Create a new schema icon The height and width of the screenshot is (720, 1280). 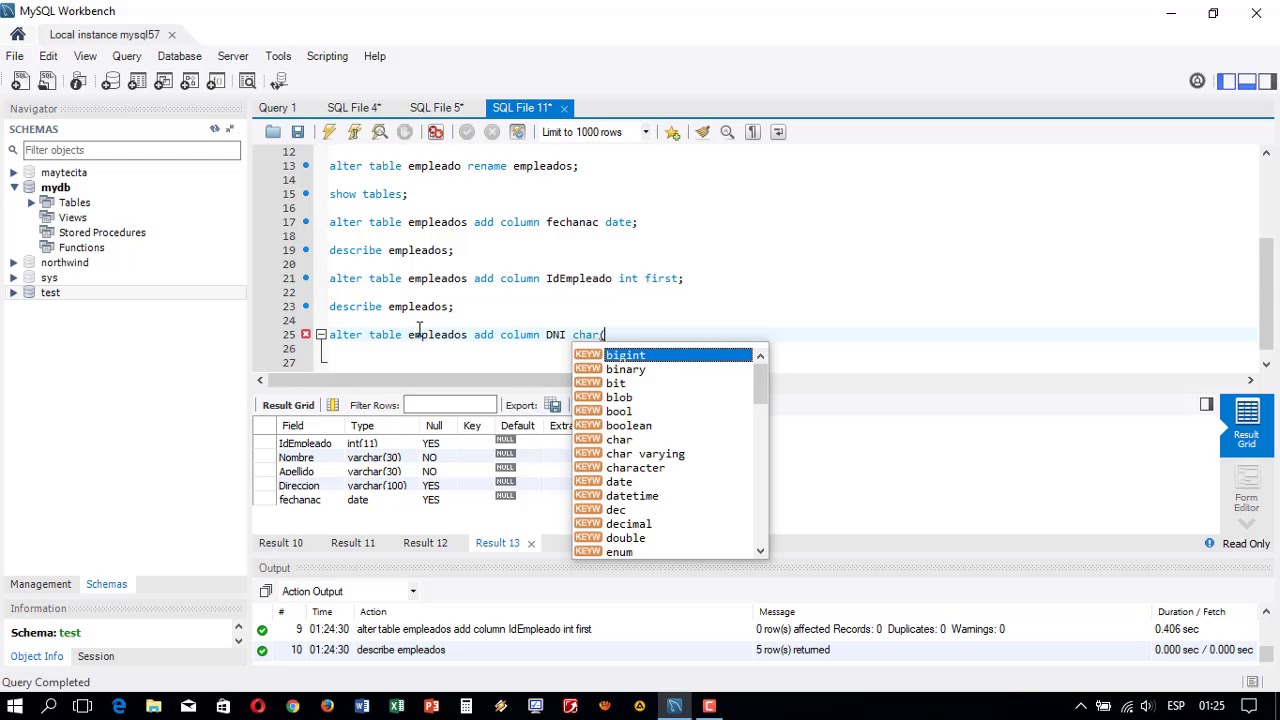pos(110,81)
